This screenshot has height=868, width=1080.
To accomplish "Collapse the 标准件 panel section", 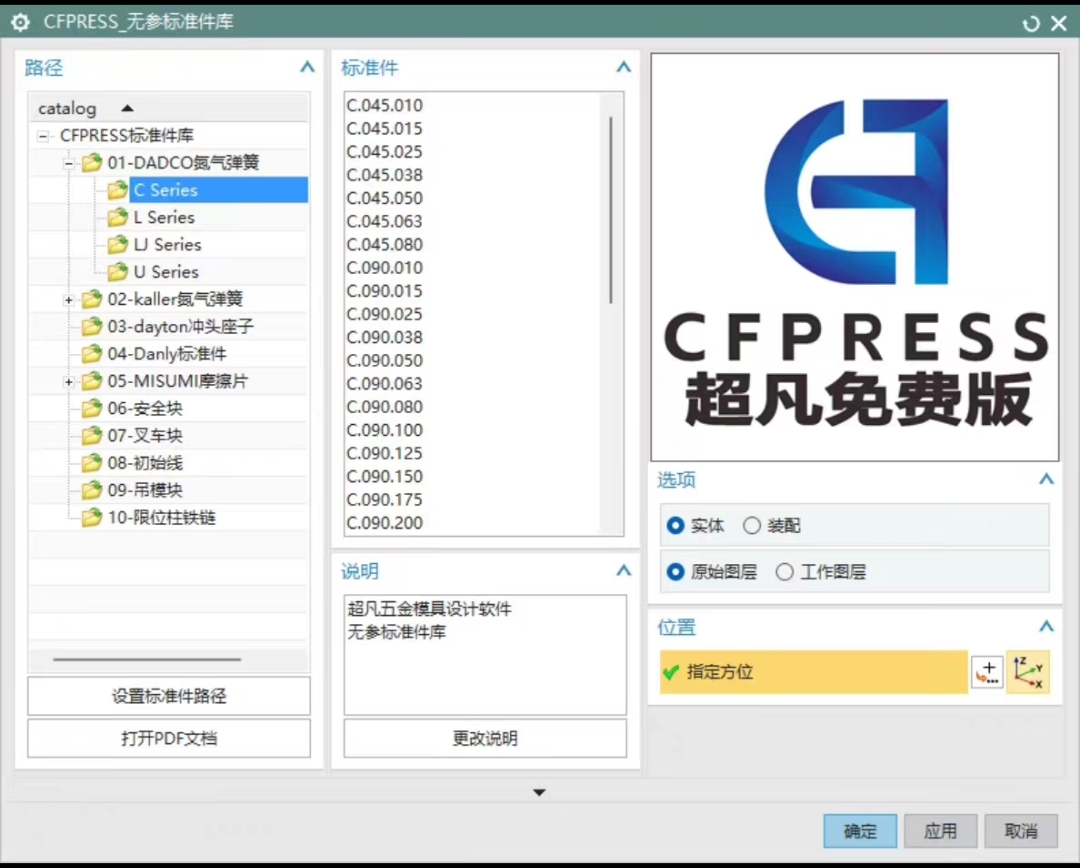I will pos(623,68).
